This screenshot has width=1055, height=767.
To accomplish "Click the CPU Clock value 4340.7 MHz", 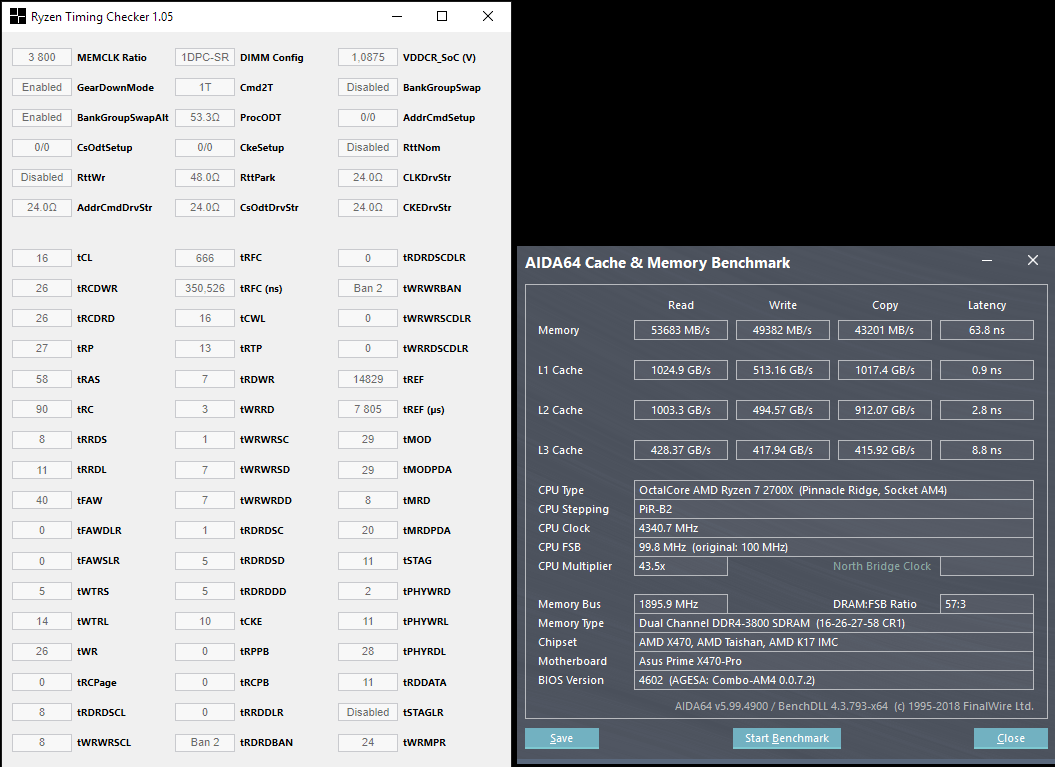I will click(x=834, y=528).
